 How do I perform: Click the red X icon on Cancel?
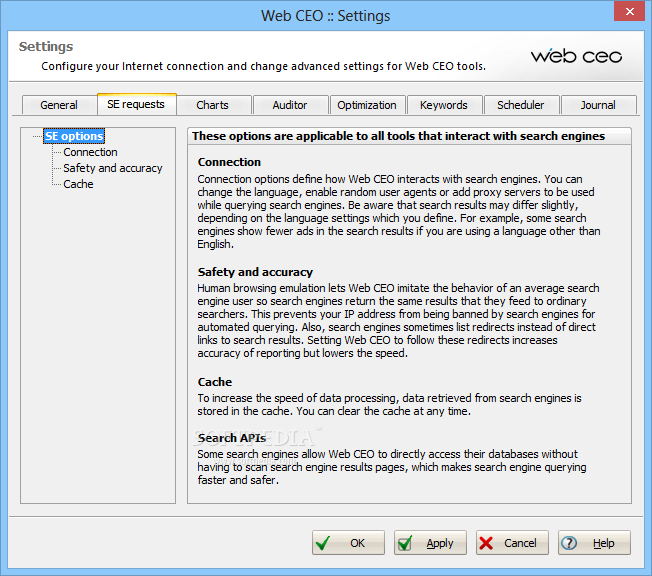point(486,543)
